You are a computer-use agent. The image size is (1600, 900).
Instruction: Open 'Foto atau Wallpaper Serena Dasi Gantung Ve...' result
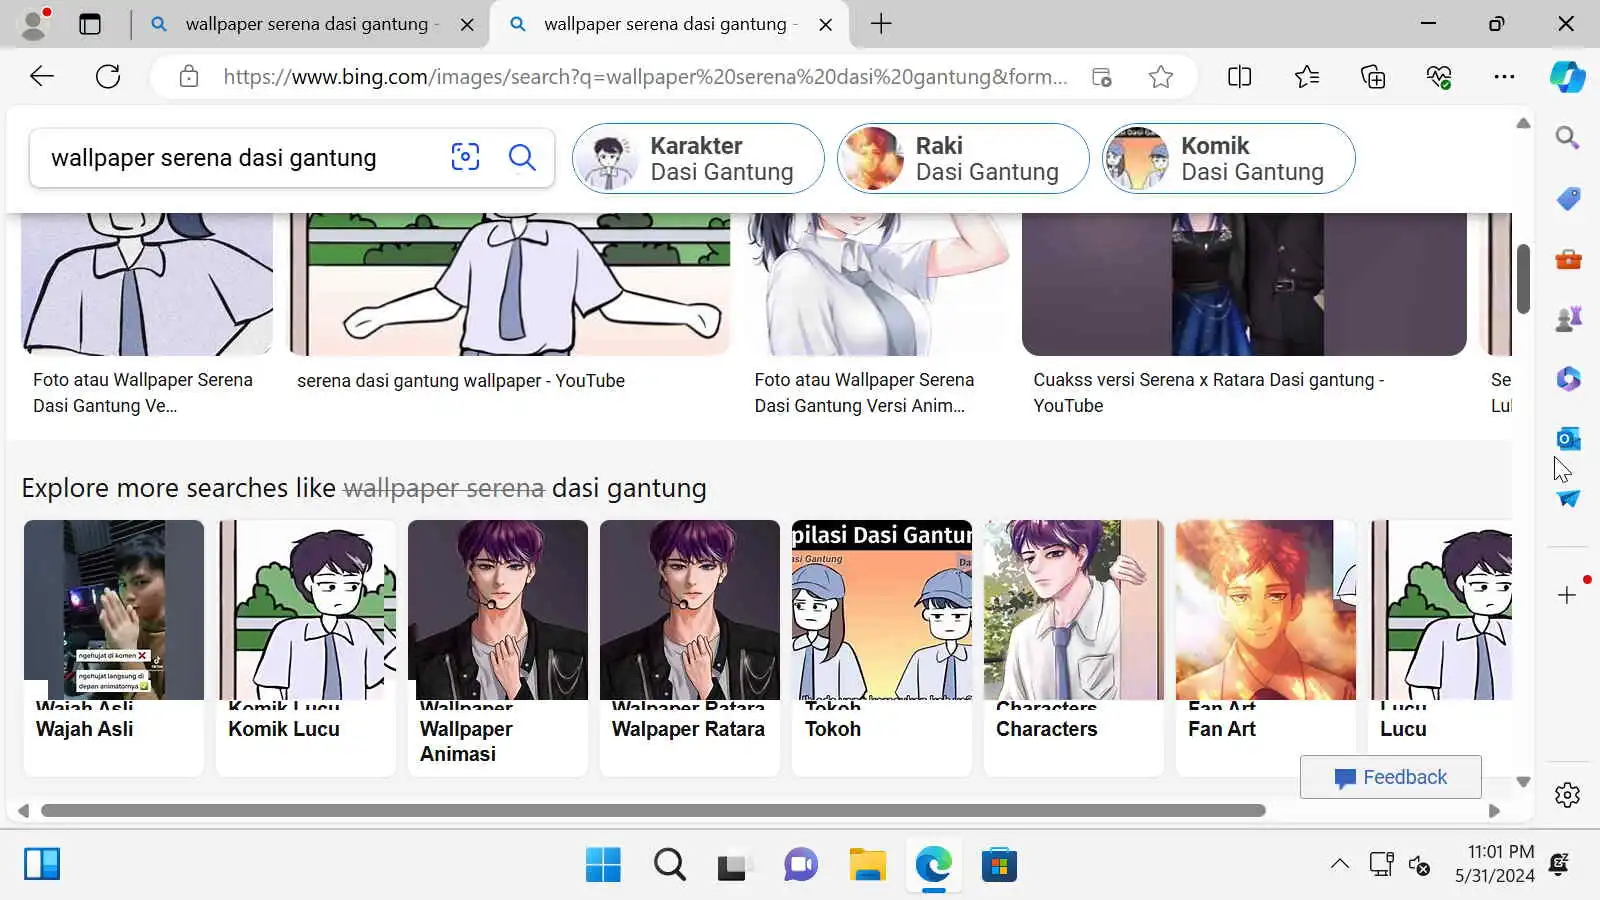[143, 393]
